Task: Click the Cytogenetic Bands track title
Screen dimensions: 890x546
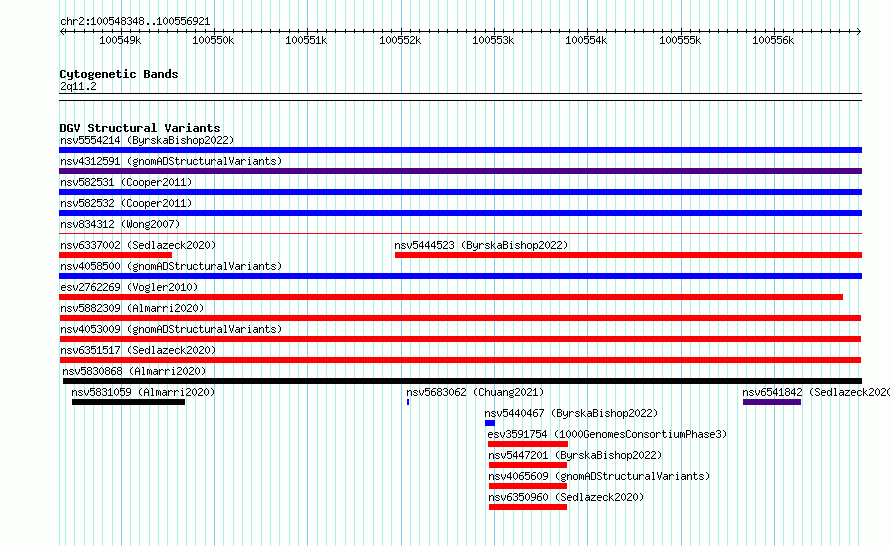Action: [119, 74]
